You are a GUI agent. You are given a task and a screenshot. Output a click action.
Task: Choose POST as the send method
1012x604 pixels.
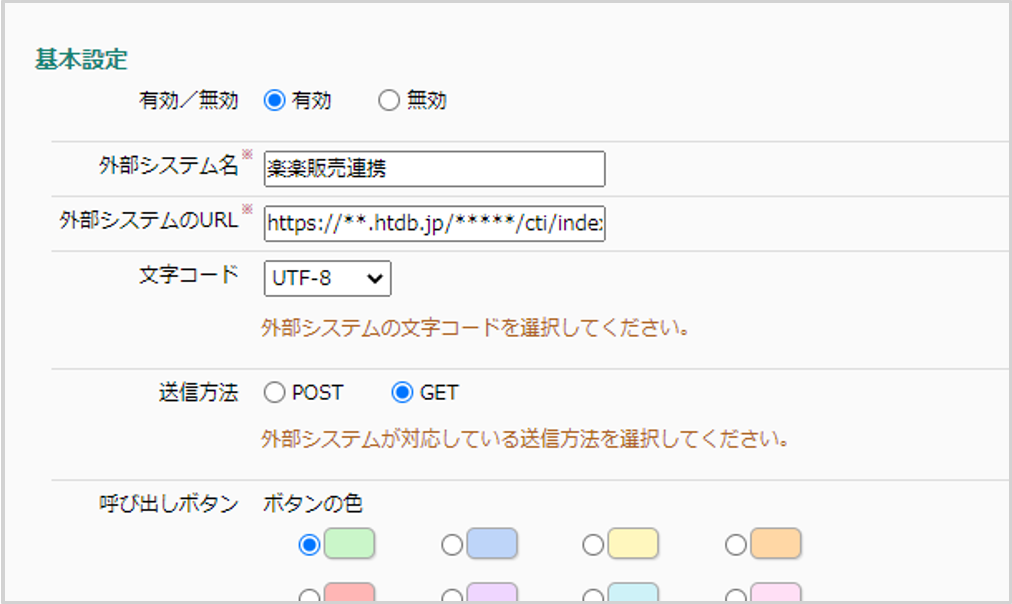(x=274, y=392)
